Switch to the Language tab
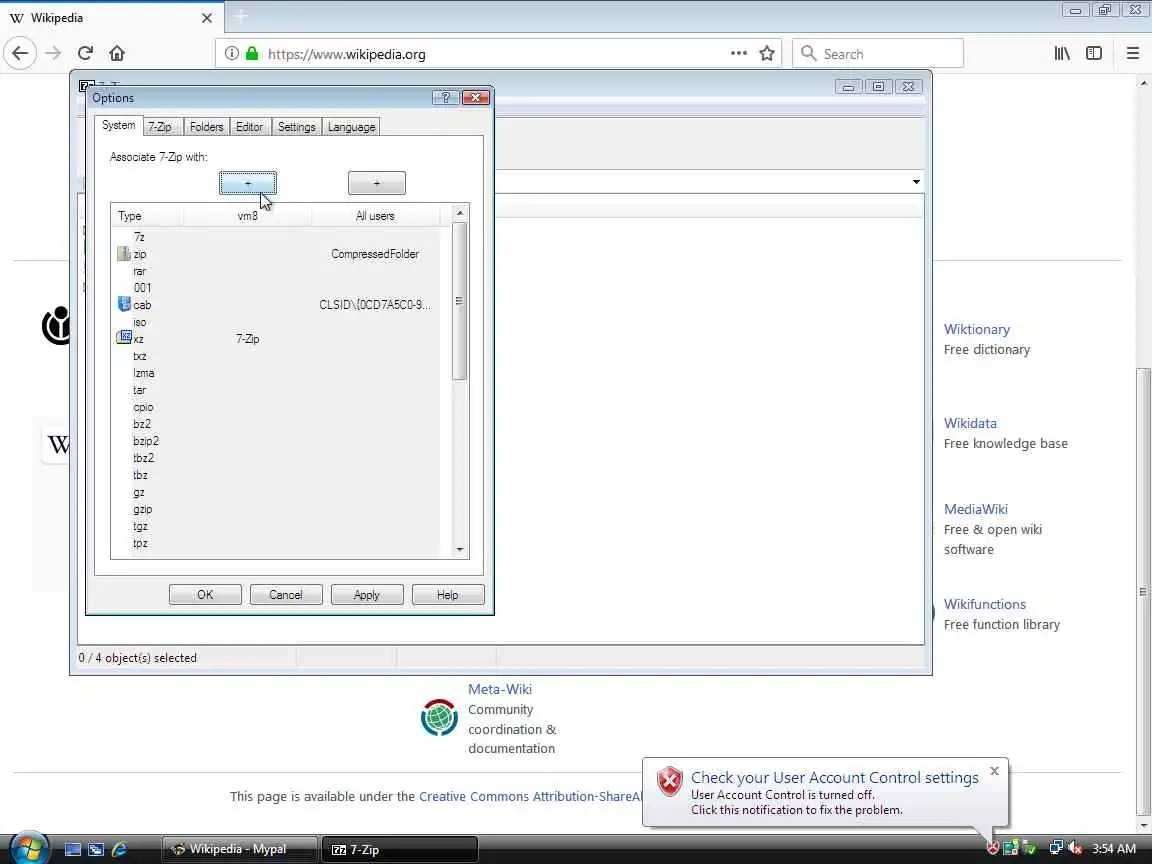The width and height of the screenshot is (1152, 864). click(351, 127)
